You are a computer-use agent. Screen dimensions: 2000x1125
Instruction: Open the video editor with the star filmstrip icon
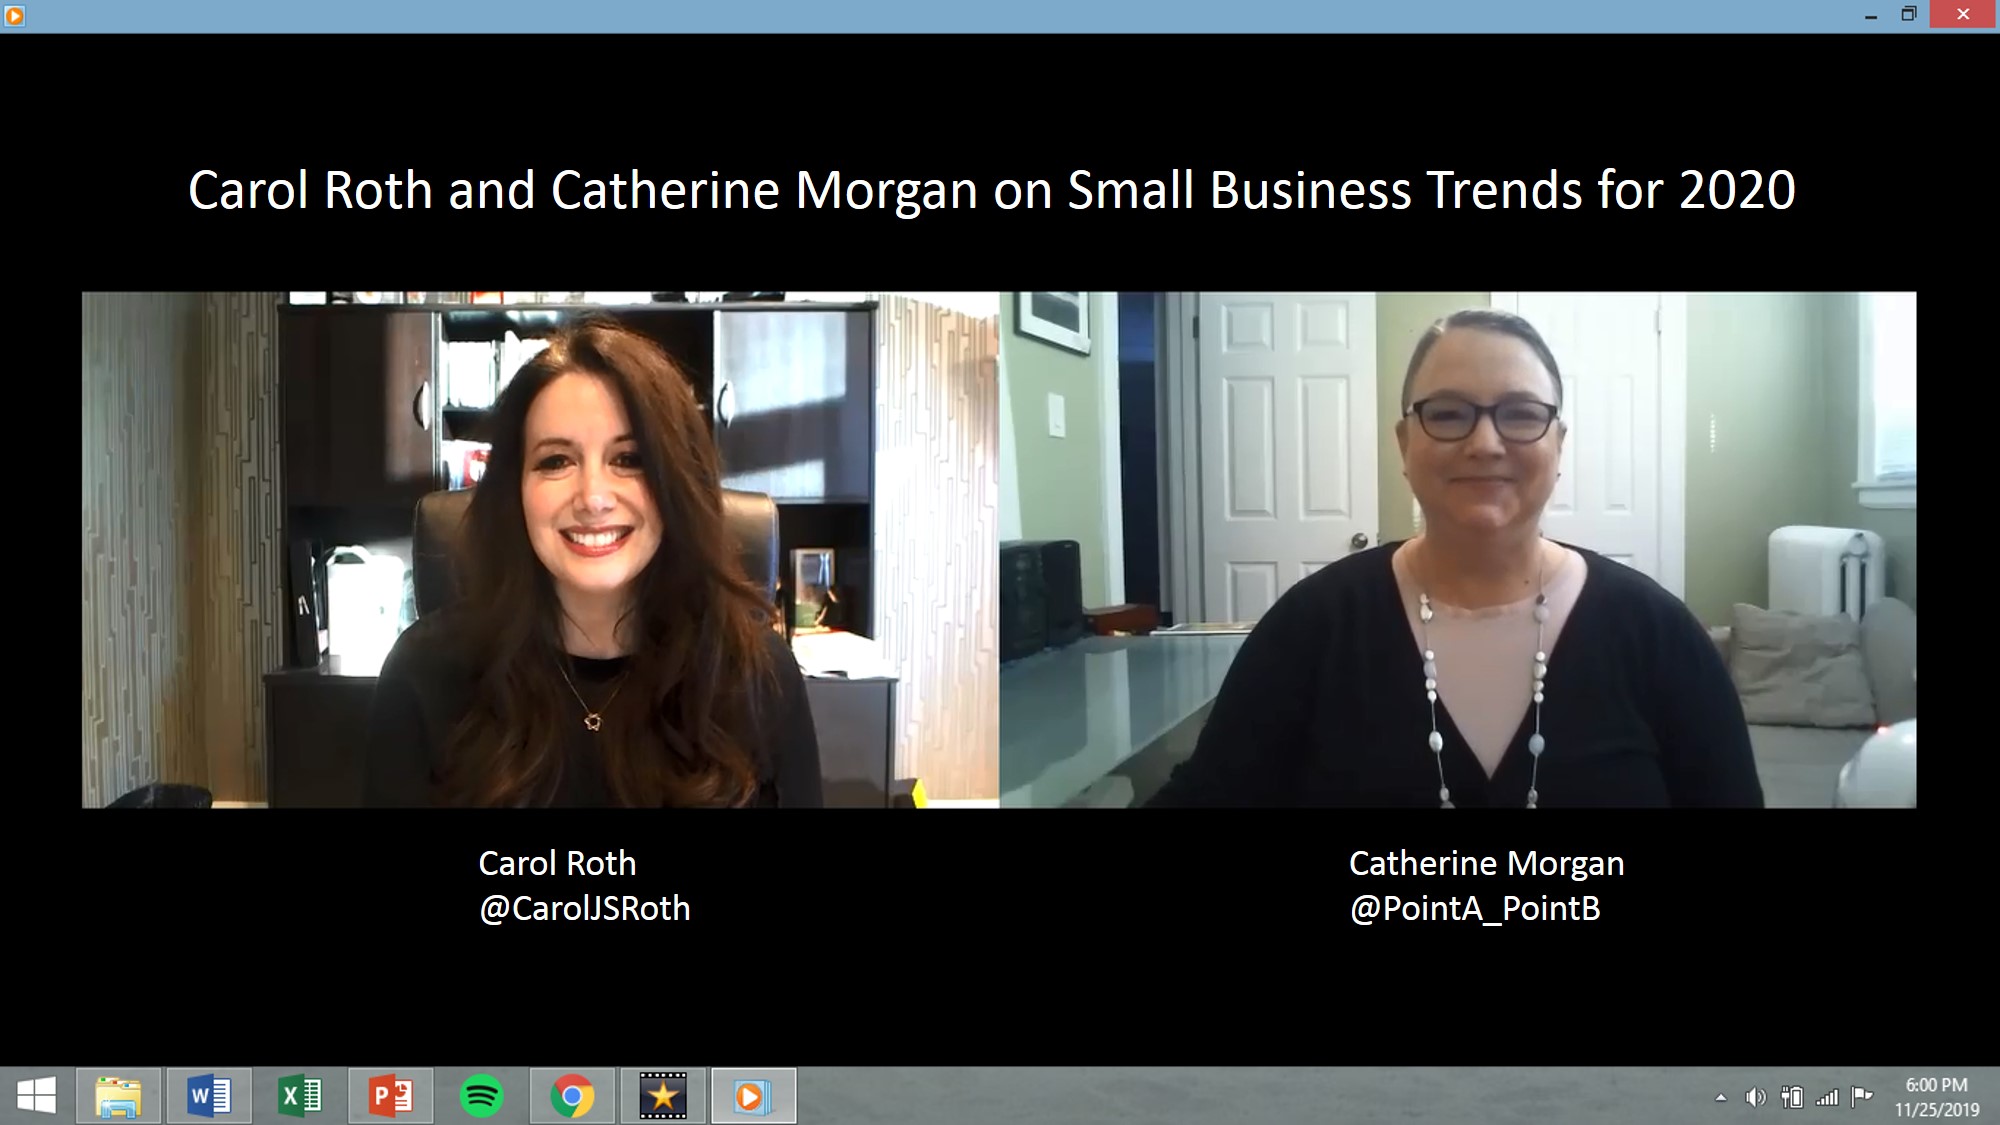click(x=662, y=1097)
